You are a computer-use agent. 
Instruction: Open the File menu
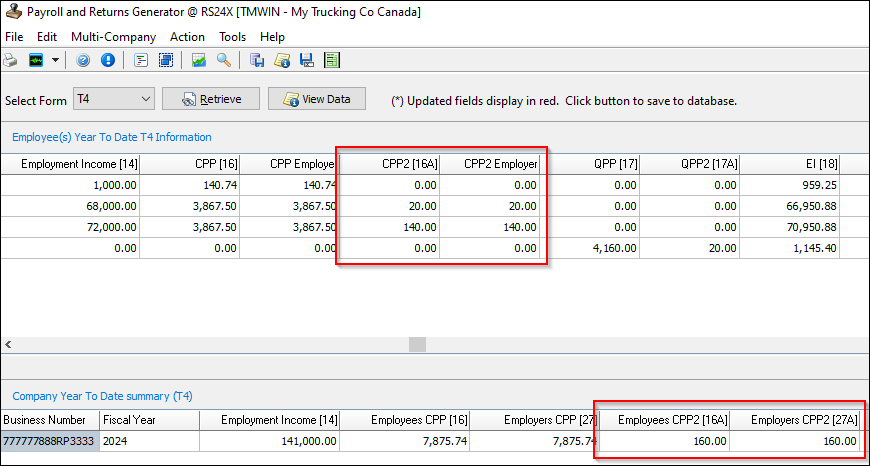point(14,37)
